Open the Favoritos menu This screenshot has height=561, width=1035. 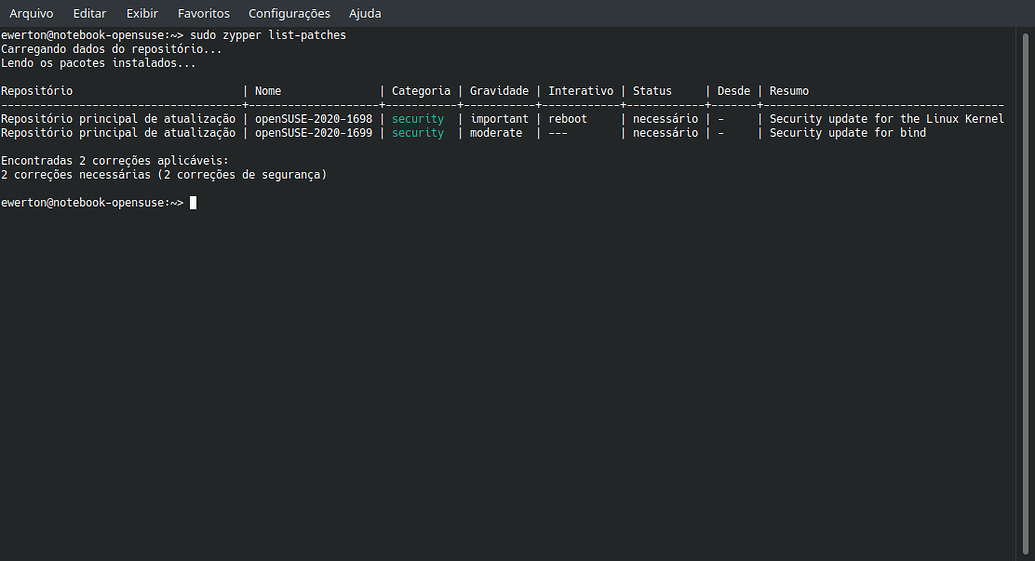point(203,13)
